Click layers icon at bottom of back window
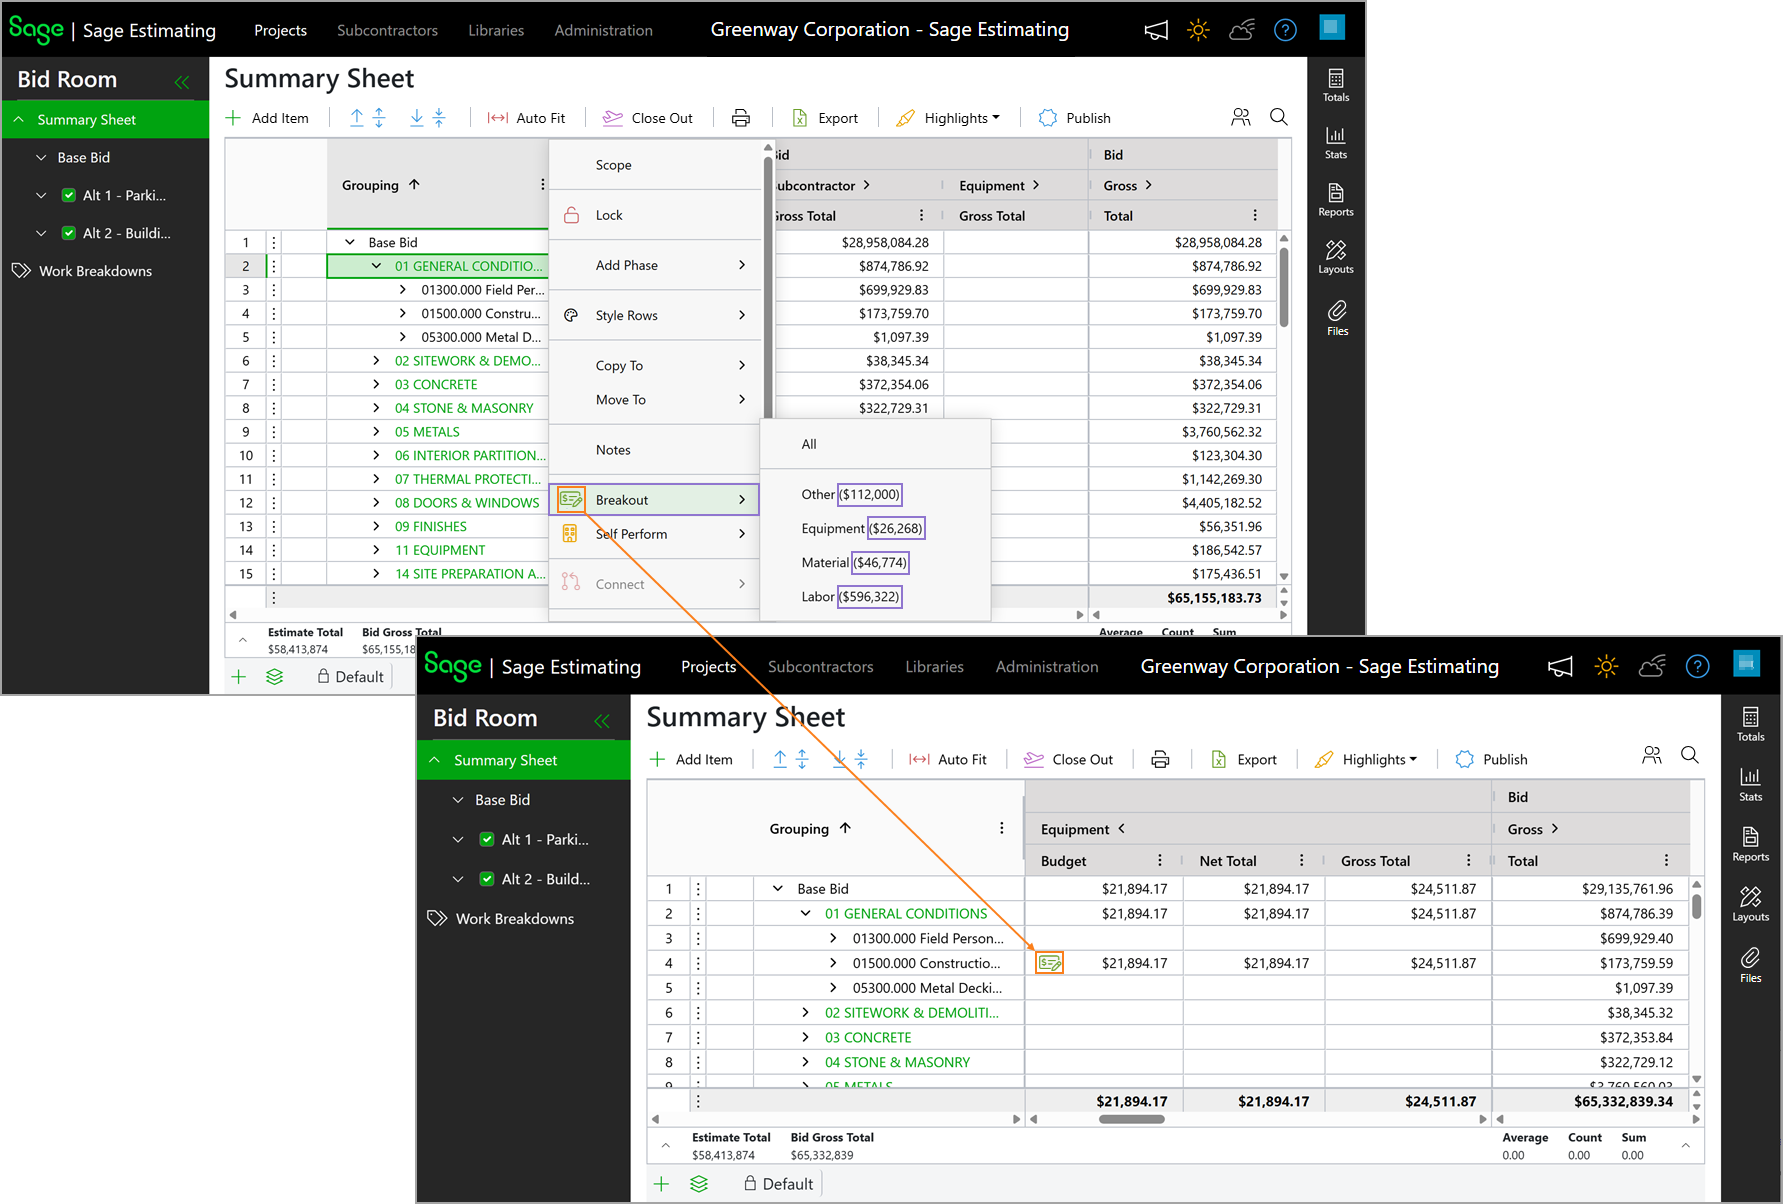1783x1204 pixels. pyautogui.click(x=274, y=677)
